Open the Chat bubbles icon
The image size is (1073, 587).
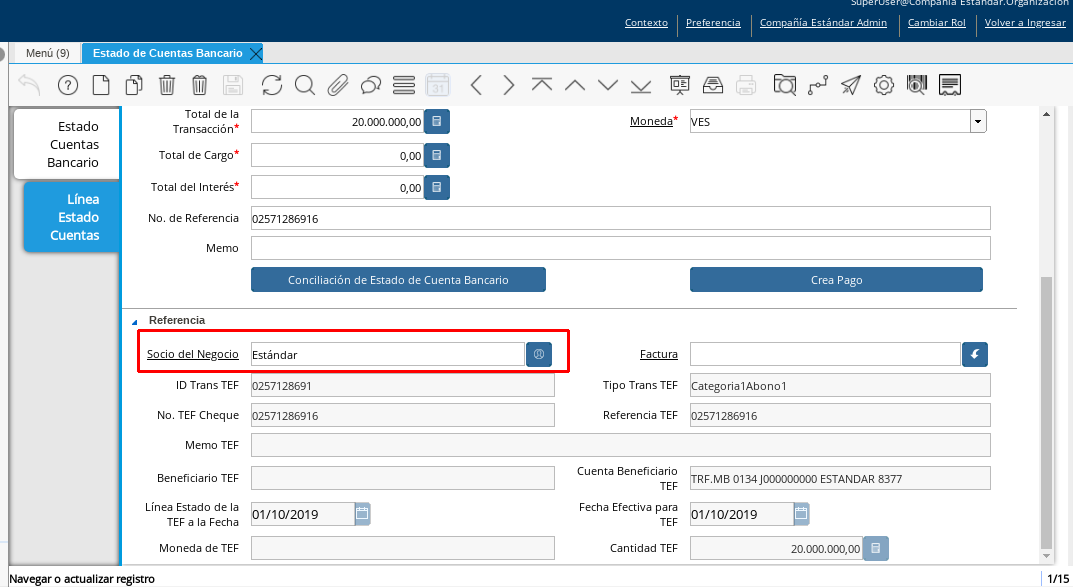tap(371, 85)
